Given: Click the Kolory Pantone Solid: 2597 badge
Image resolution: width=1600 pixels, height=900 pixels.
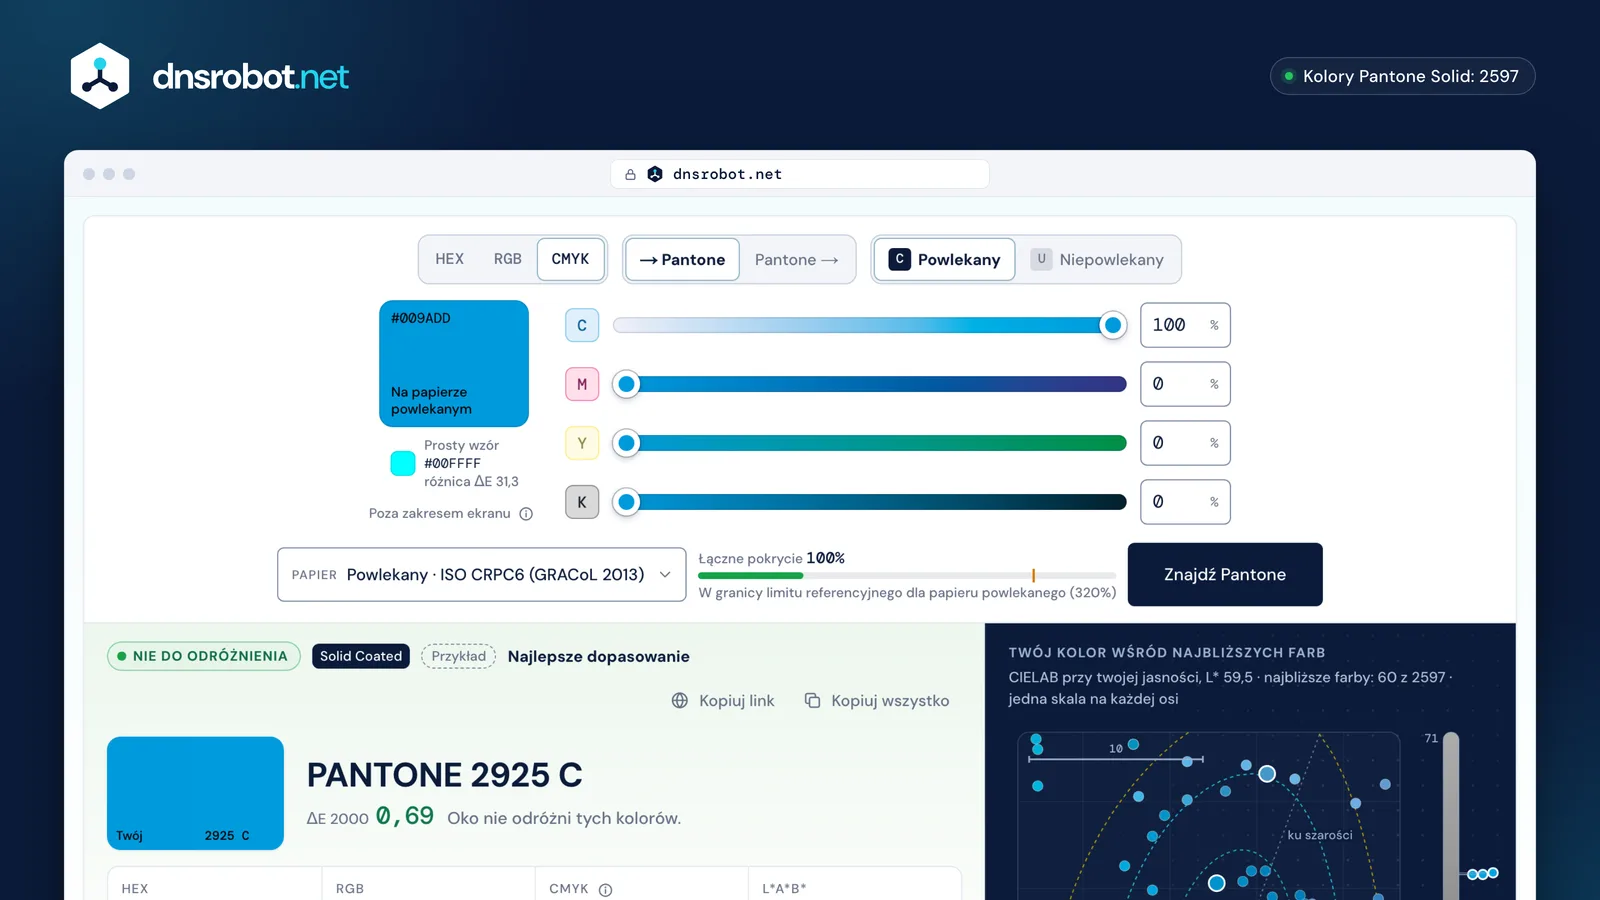Looking at the screenshot, I should tap(1402, 76).
